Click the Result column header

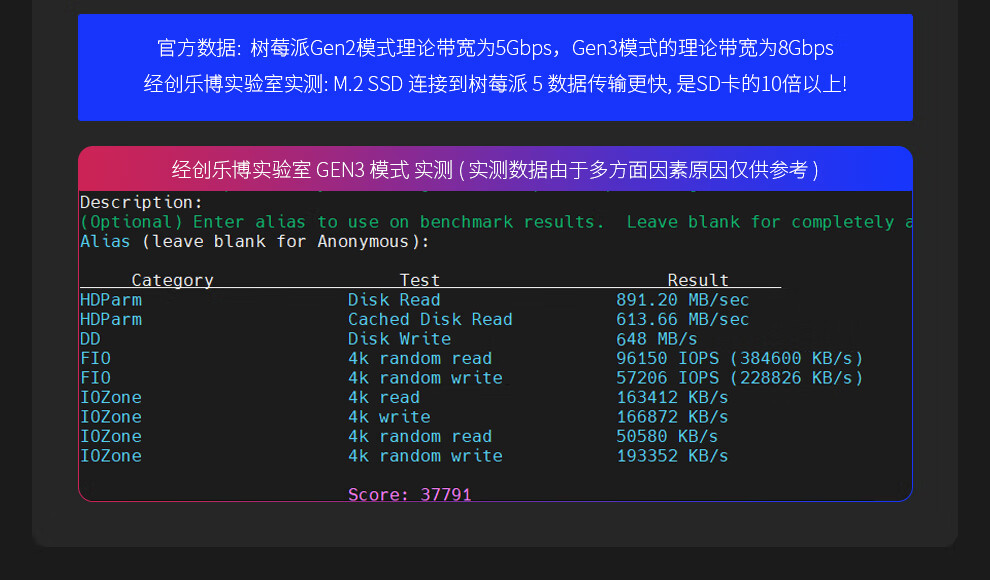[698, 280]
